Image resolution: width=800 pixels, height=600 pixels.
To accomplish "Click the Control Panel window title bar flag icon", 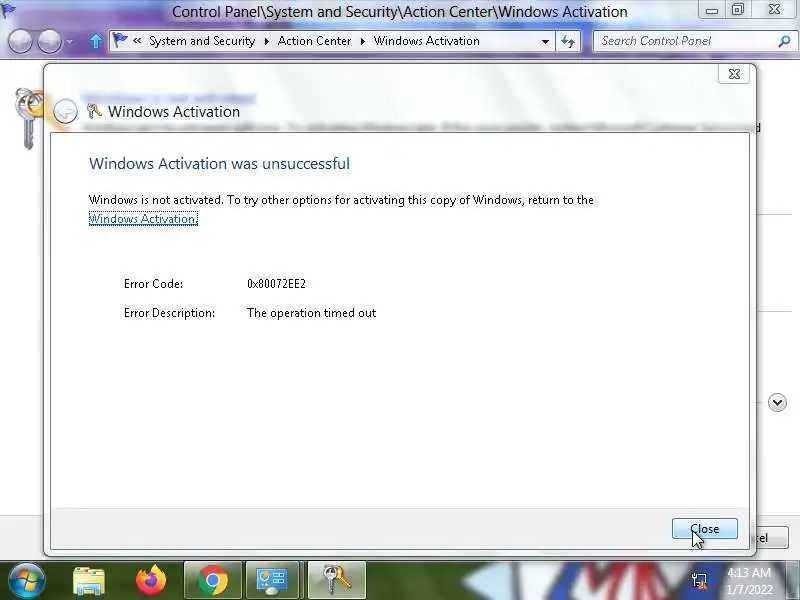I will 8,10.
